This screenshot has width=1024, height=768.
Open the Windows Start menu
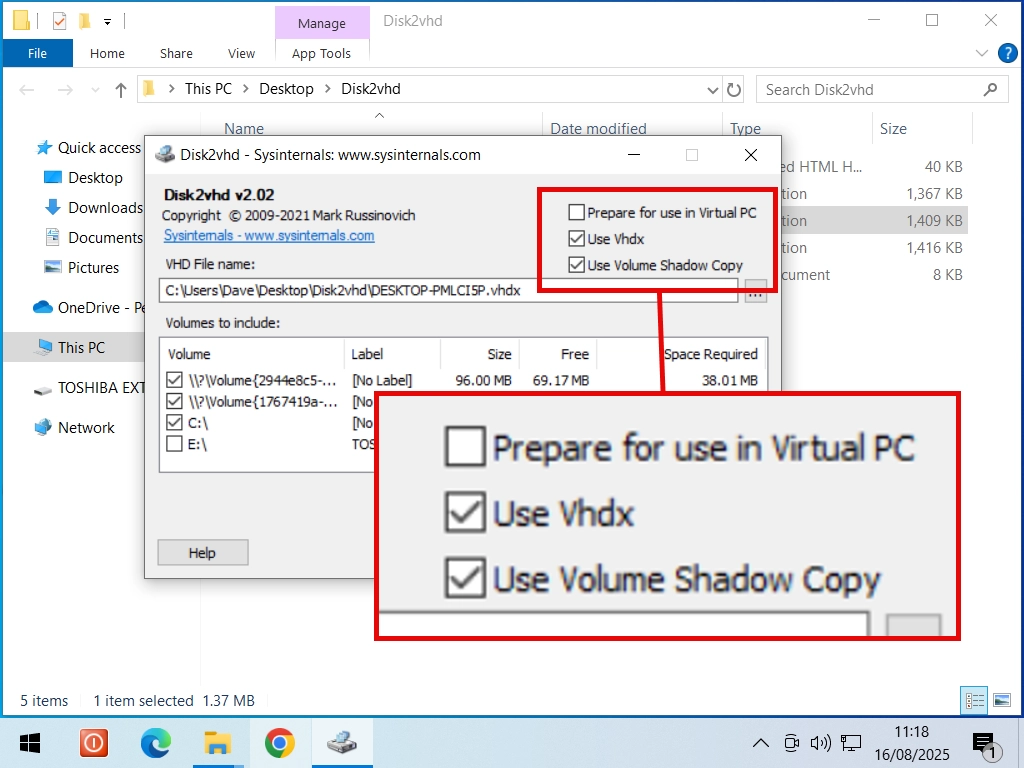pyautogui.click(x=29, y=743)
